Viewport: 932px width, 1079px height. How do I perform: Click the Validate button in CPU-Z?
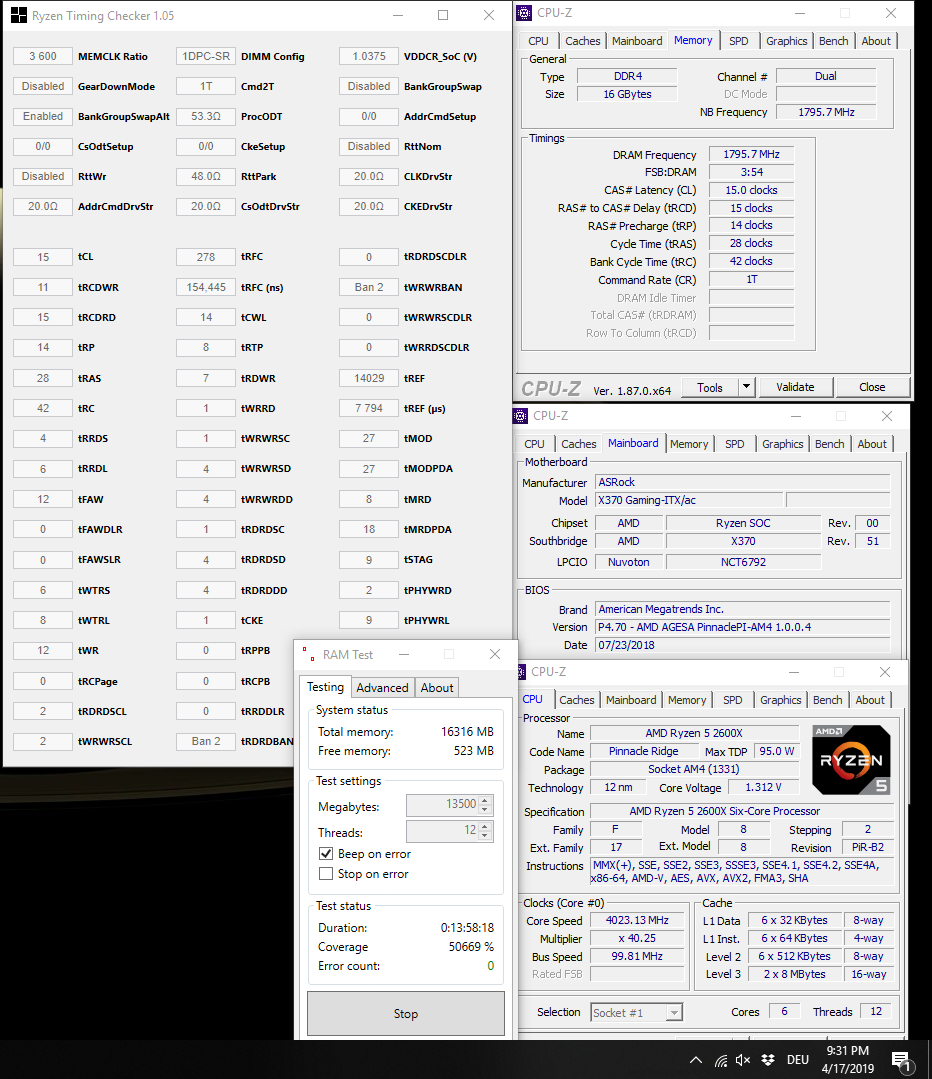click(x=795, y=387)
